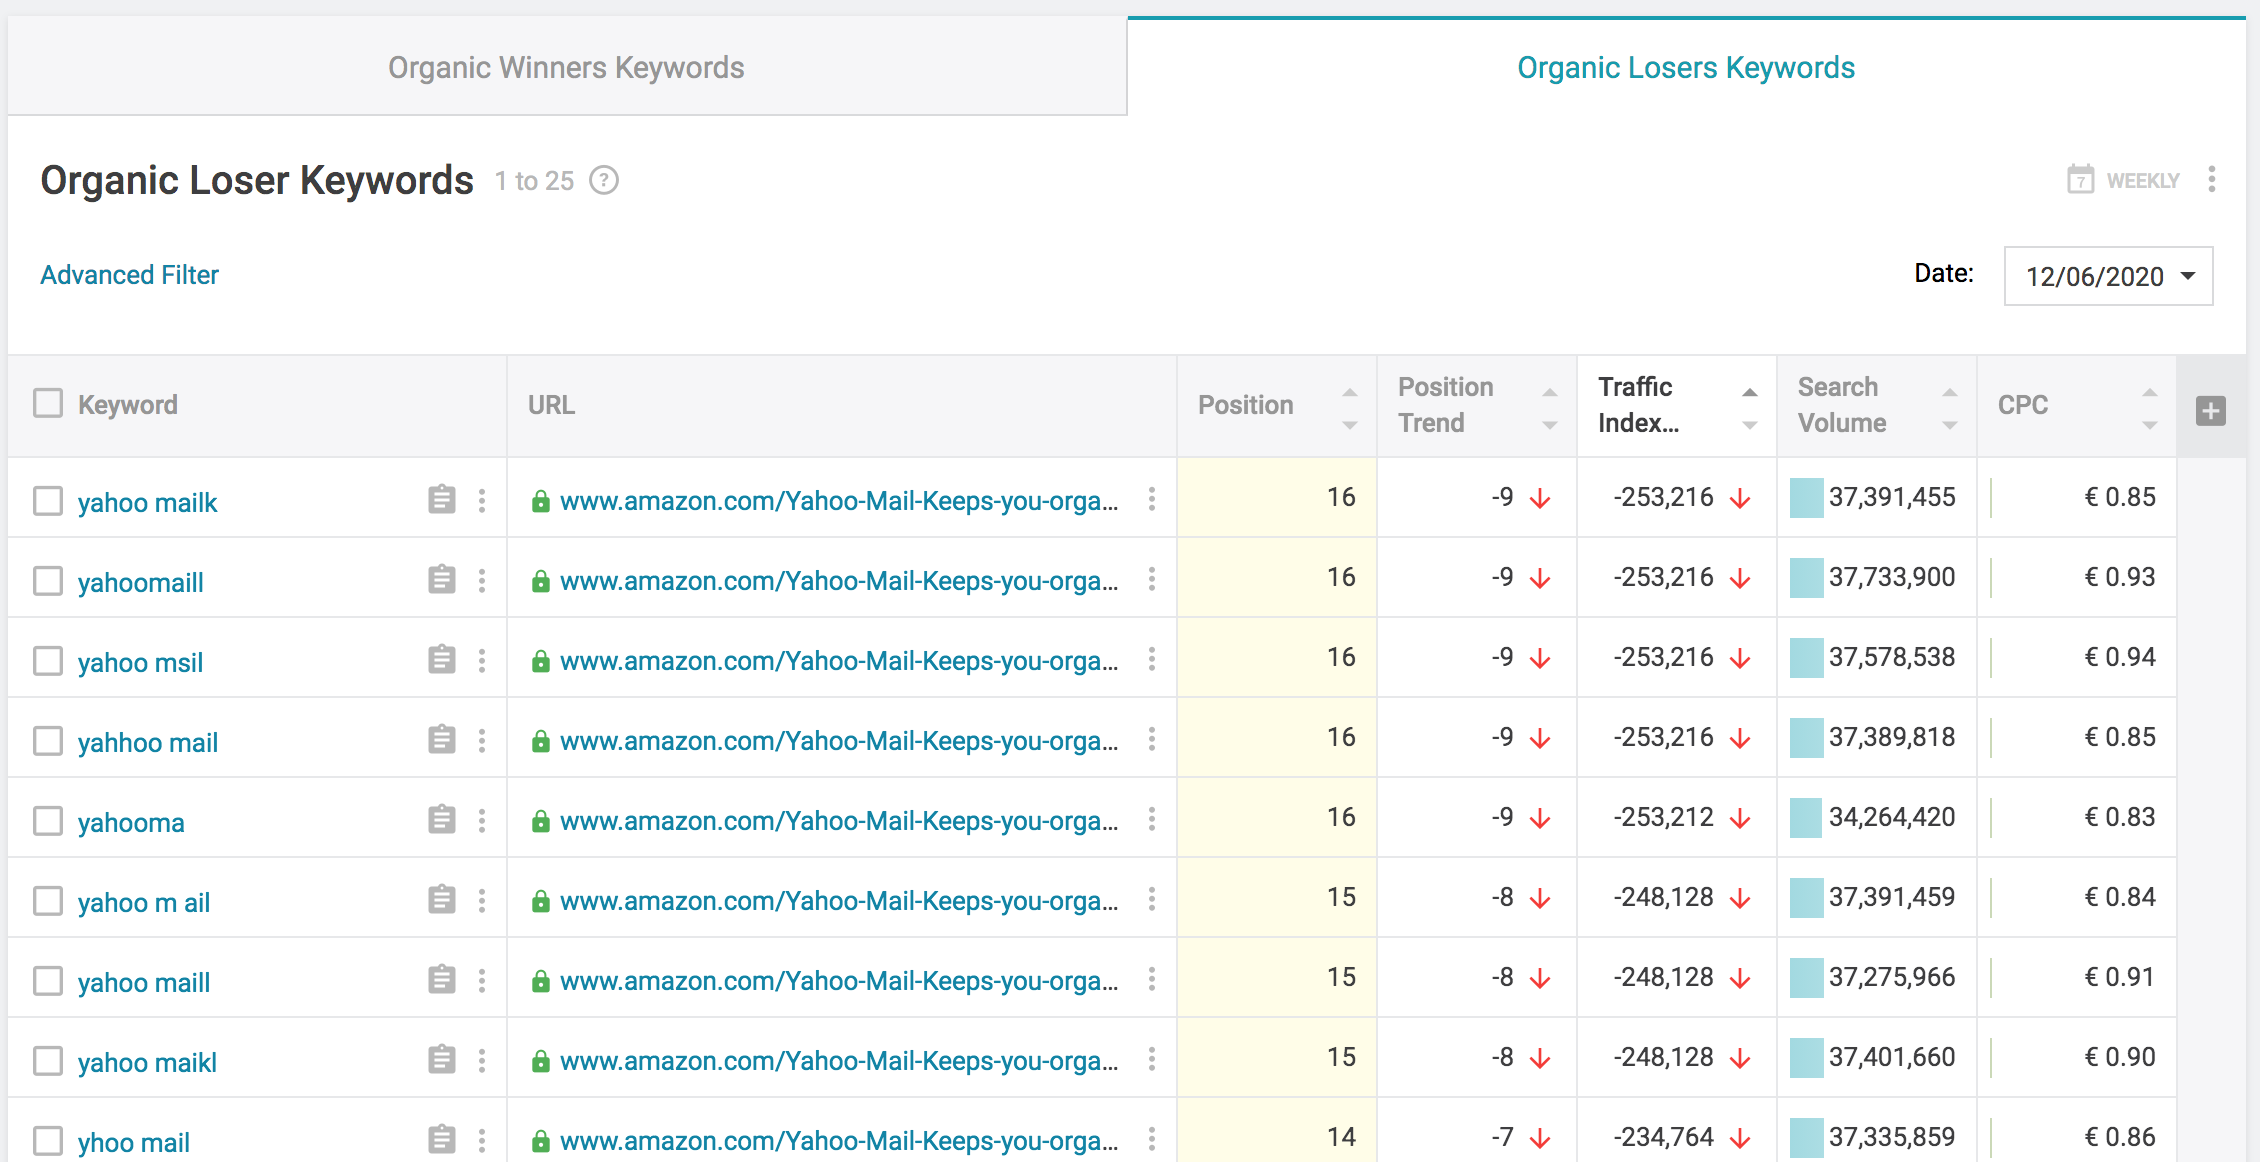This screenshot has width=2260, height=1162.
Task: Click the clipboard icon for yahoomaill
Action: coord(441,579)
